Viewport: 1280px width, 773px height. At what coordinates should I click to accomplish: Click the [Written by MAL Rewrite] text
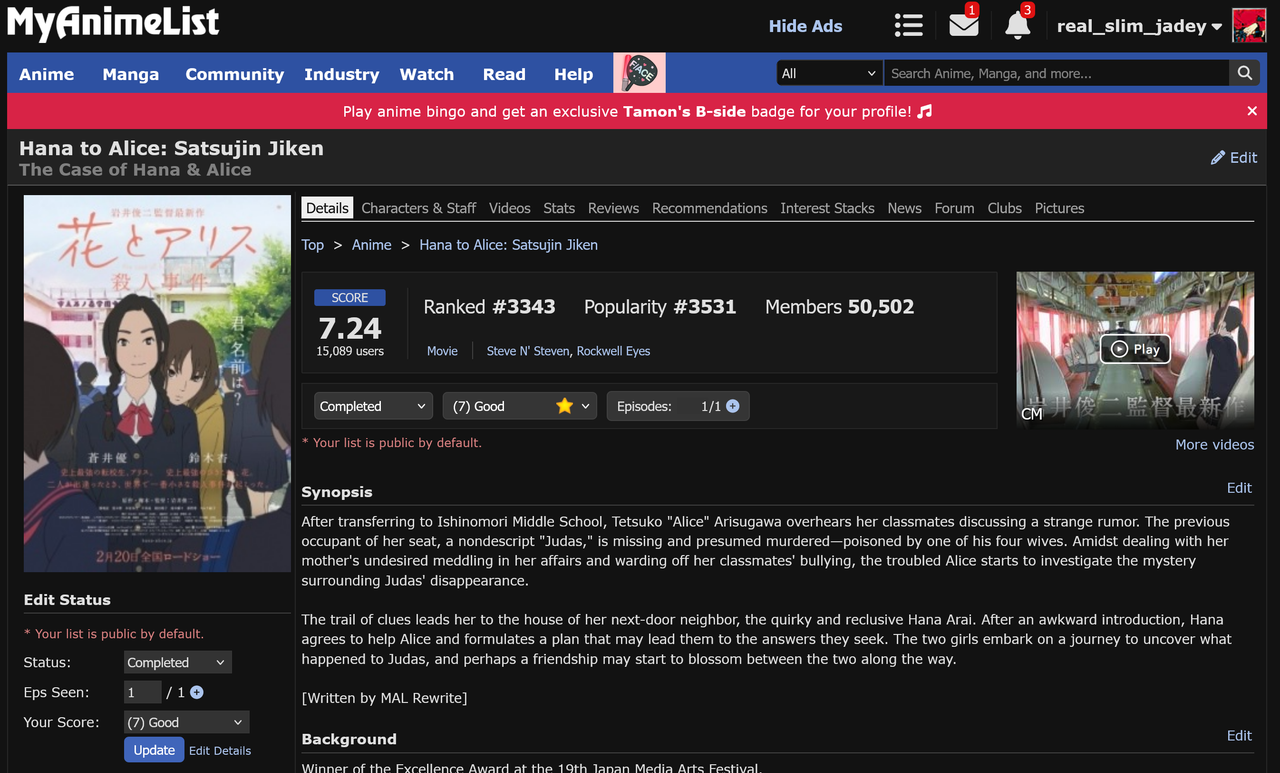click(384, 698)
